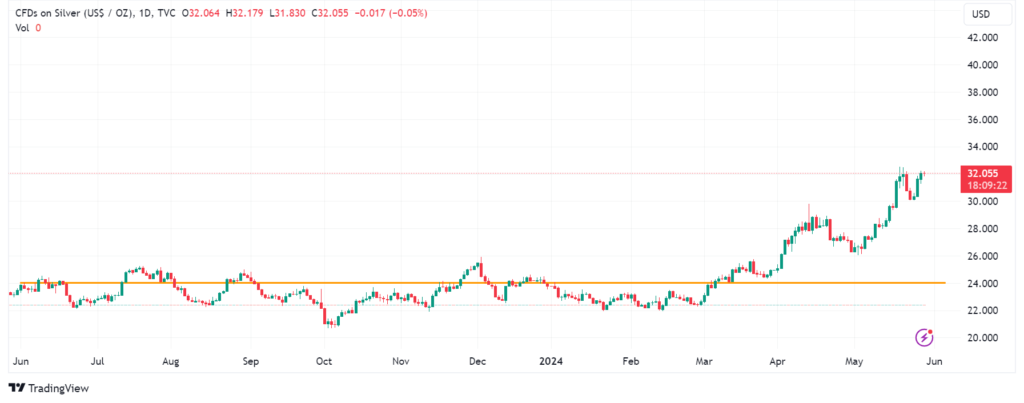
Task: Click the 18:09:22 bar countdown timer
Action: (981, 185)
